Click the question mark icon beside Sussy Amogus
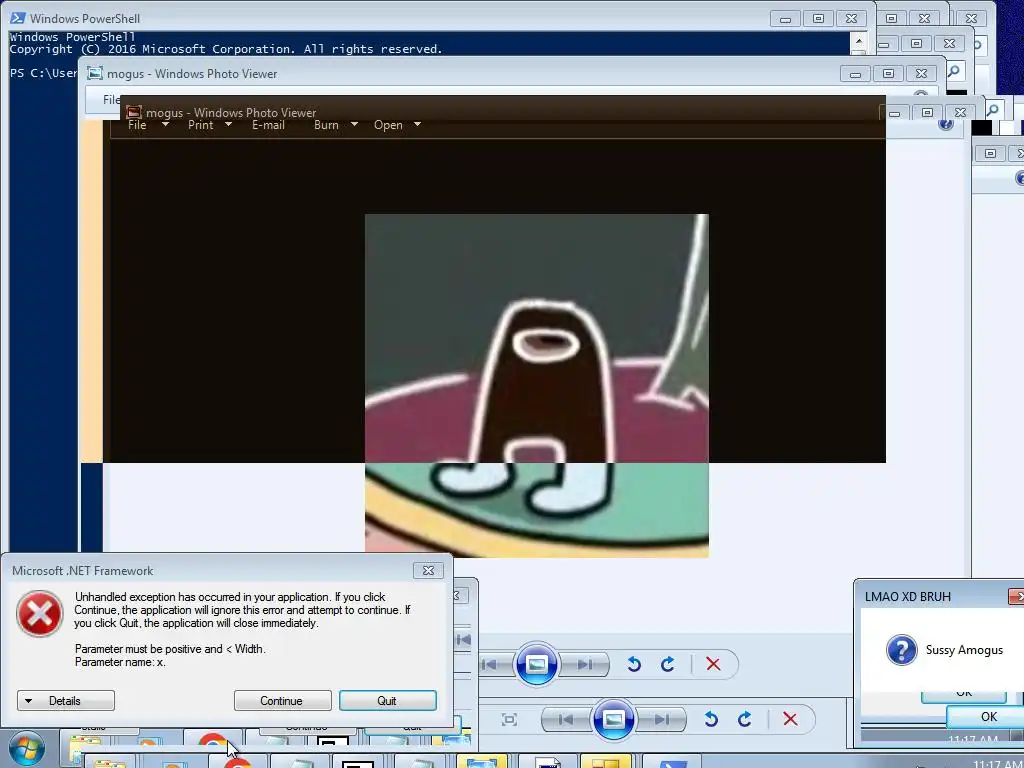The width and height of the screenshot is (1024, 768). pos(902,650)
